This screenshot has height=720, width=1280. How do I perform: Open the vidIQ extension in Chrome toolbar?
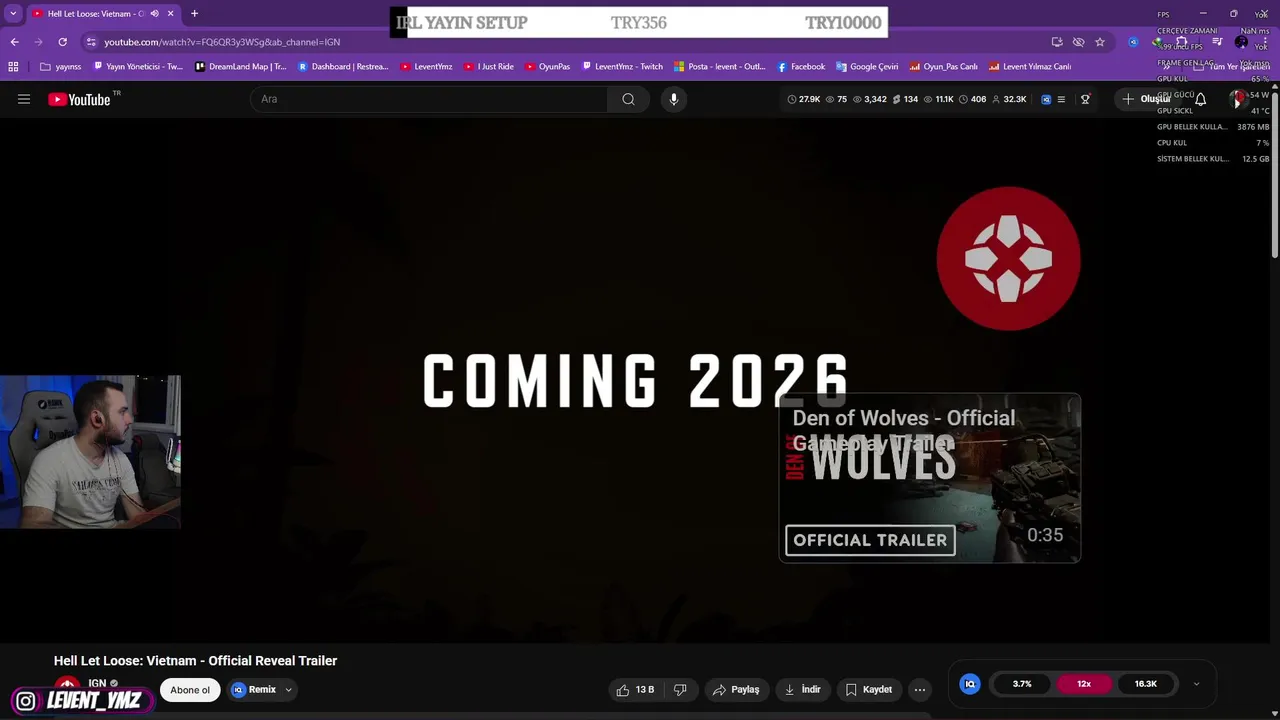pyautogui.click(x=1133, y=42)
